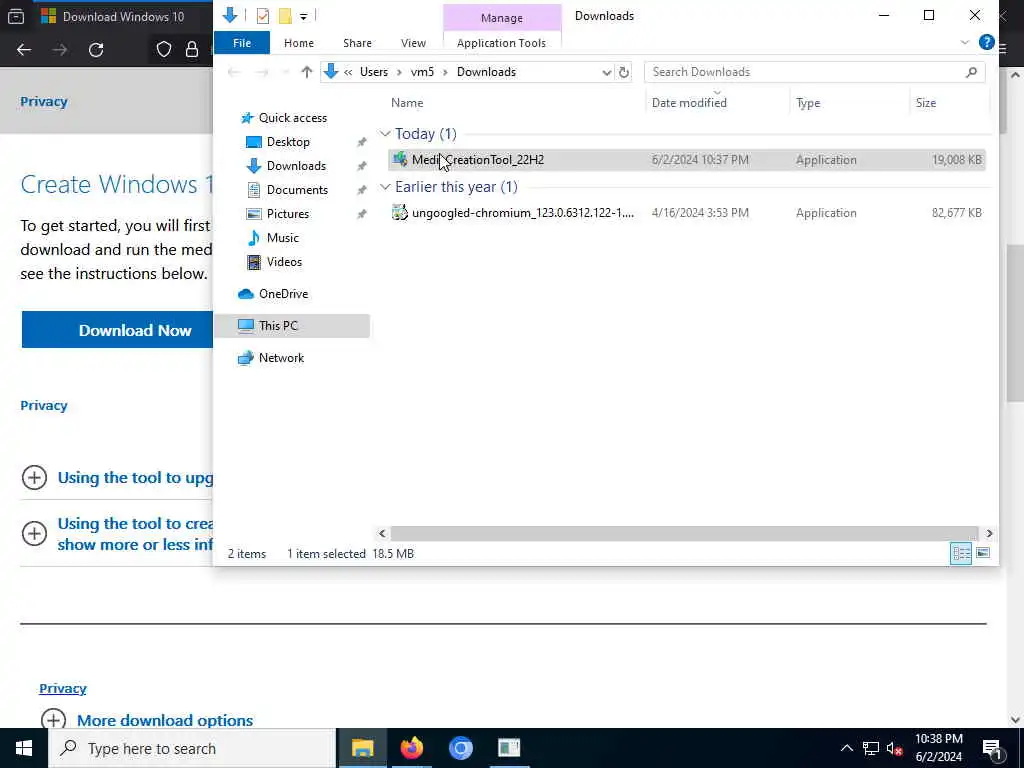This screenshot has width=1024, height=768.
Task: Open Pictures in navigation pane
Action: pyautogui.click(x=287, y=214)
